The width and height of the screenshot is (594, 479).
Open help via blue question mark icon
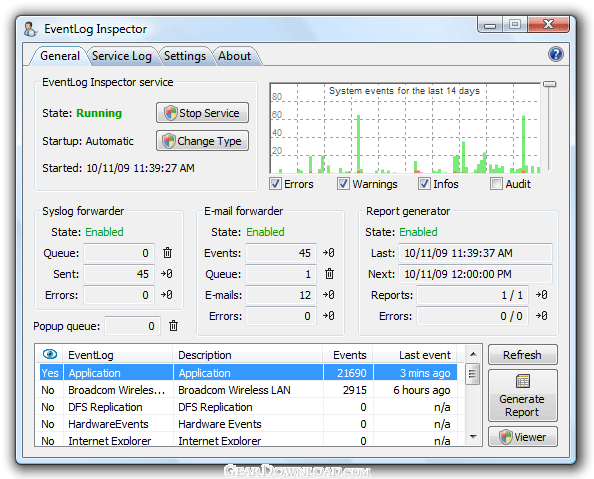(555, 54)
